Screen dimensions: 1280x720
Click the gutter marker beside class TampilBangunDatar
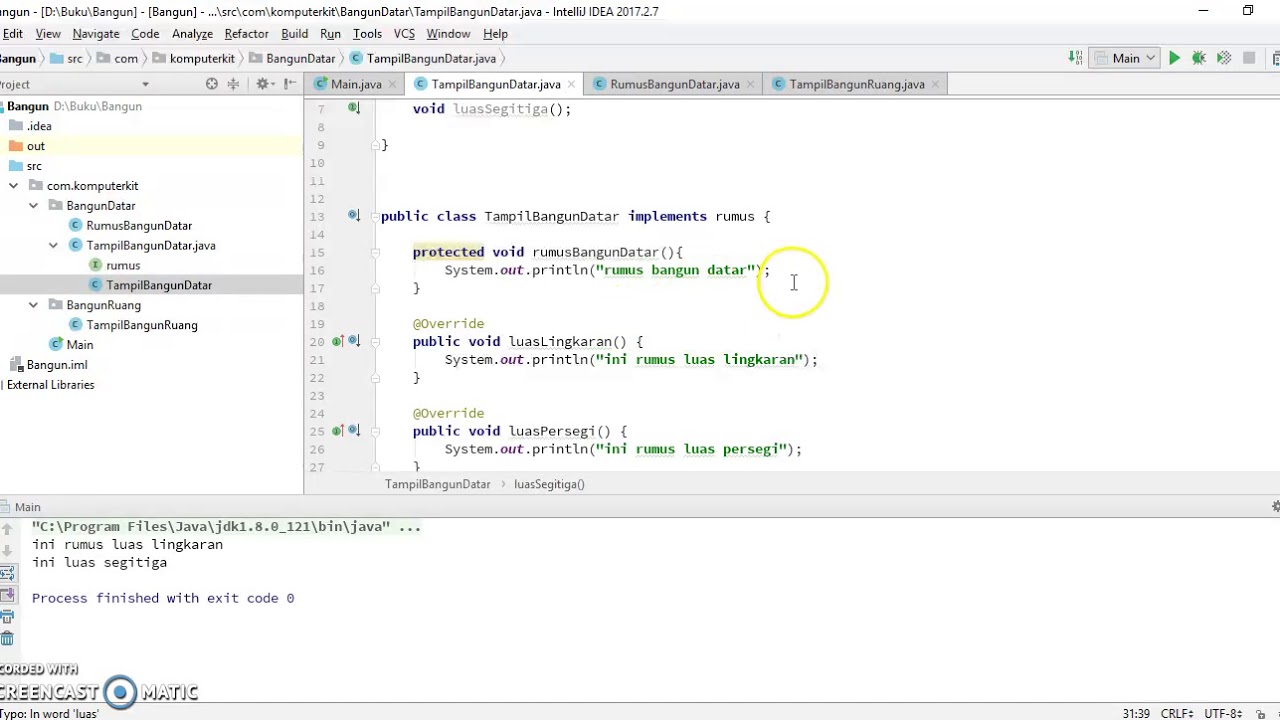click(x=353, y=216)
